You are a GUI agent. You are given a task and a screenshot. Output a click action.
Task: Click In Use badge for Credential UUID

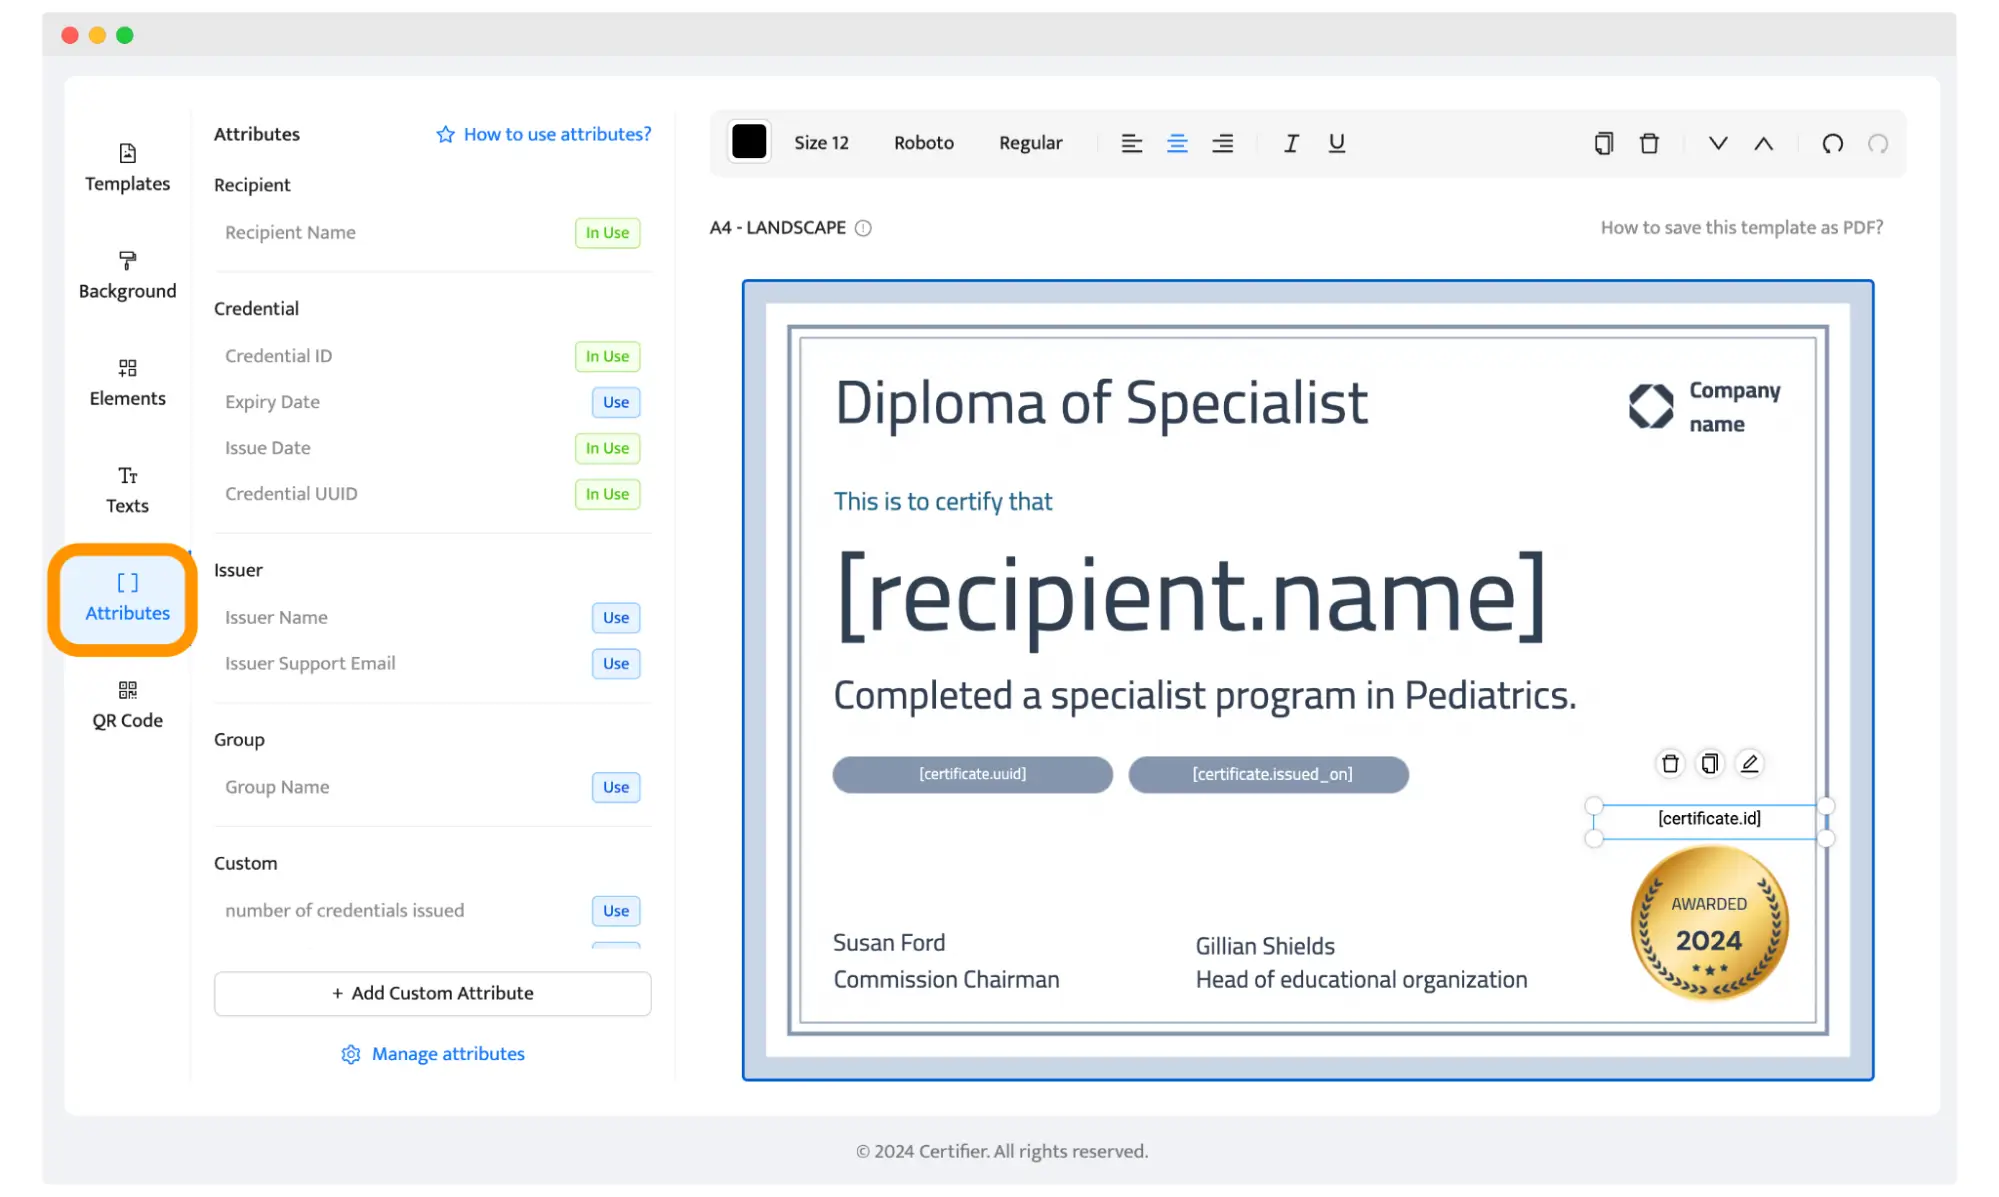(607, 494)
